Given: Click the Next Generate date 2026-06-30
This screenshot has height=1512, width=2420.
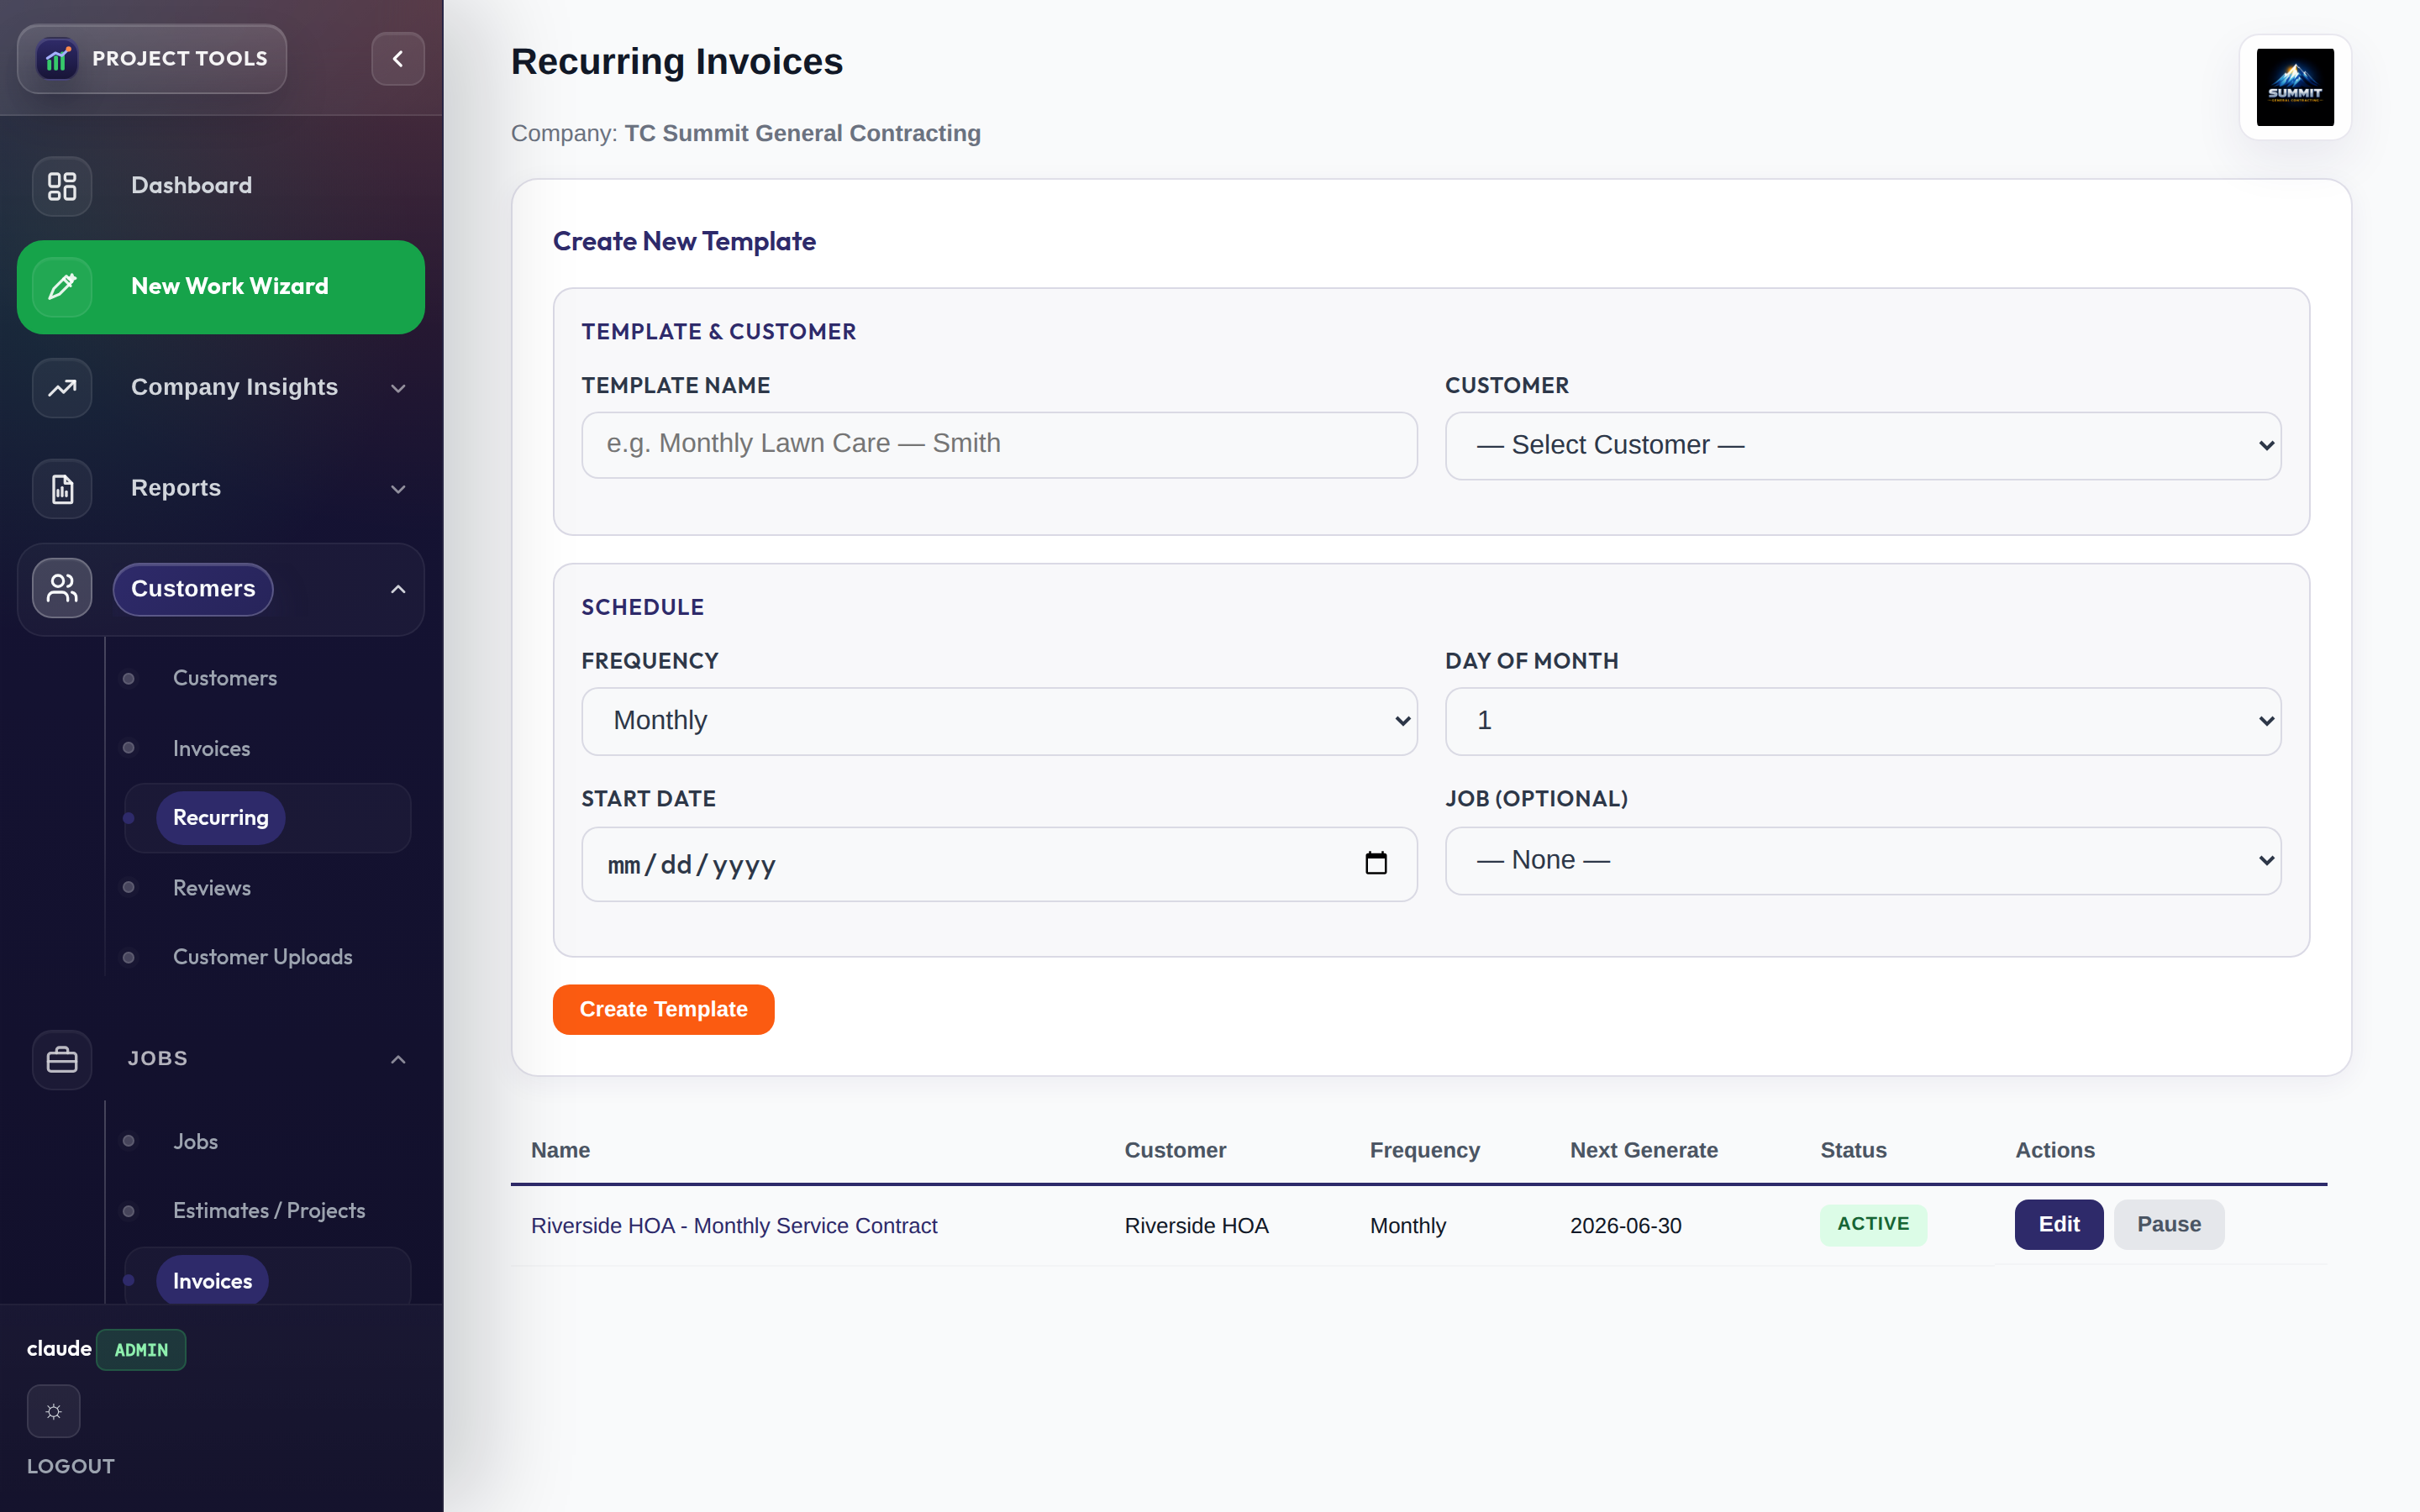Looking at the screenshot, I should [x=1625, y=1226].
